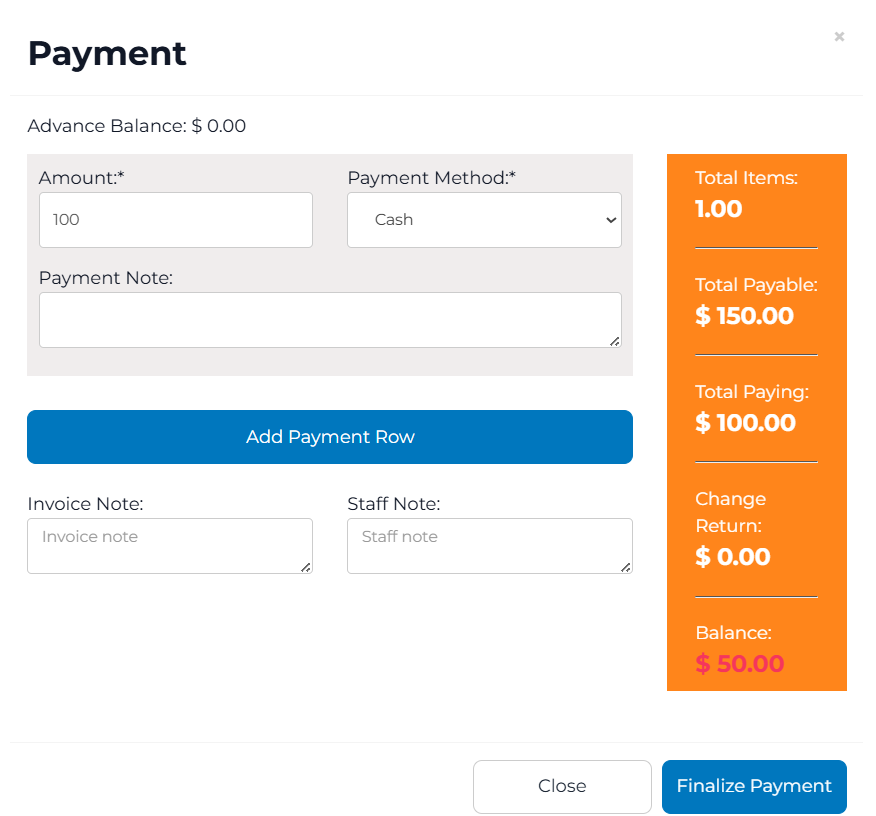Click the Total Payable $150.00 value

(x=744, y=316)
